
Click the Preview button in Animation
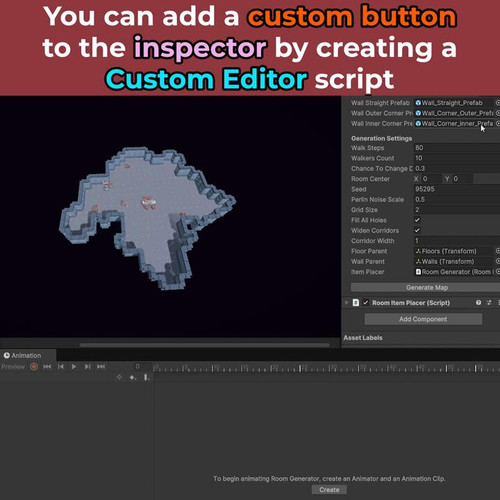click(x=13, y=367)
